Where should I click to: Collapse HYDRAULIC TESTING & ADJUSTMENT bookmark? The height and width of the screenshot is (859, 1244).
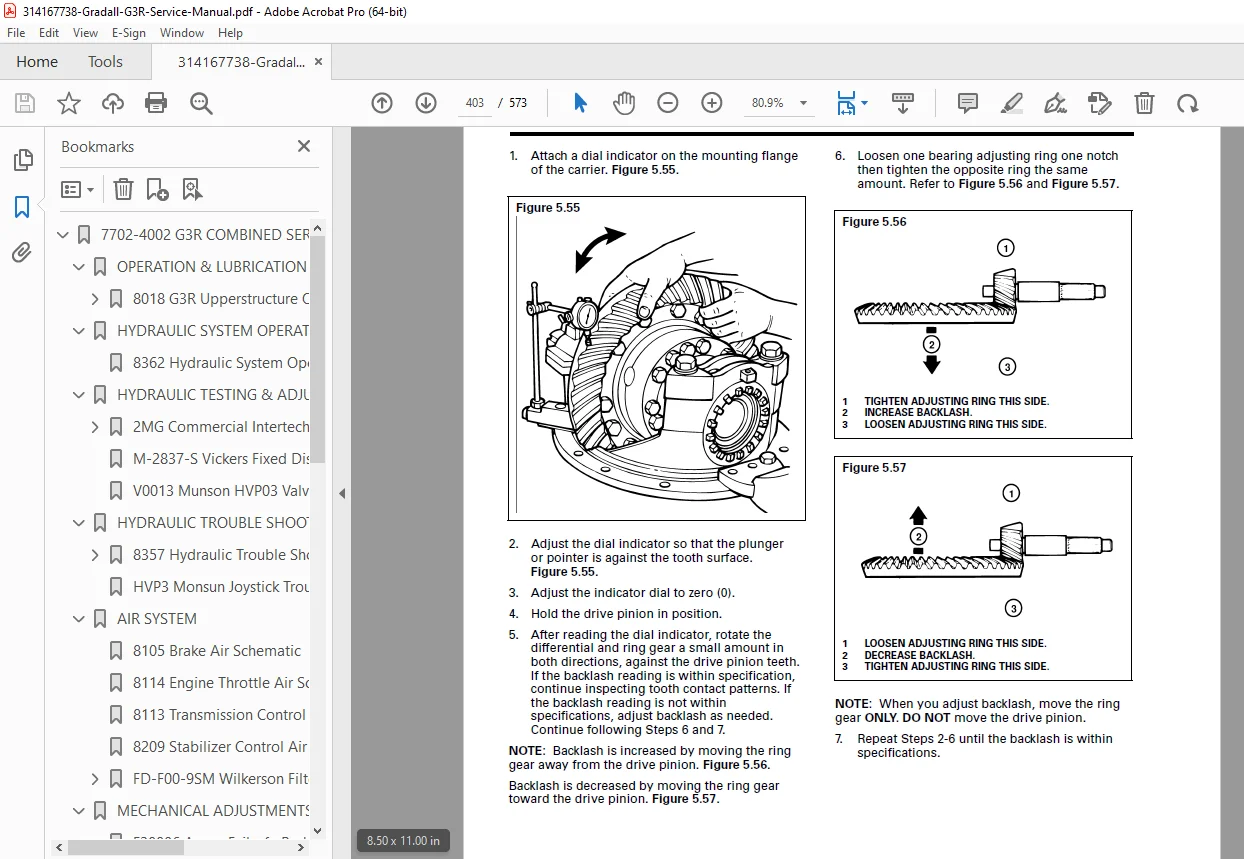pyautogui.click(x=80, y=395)
